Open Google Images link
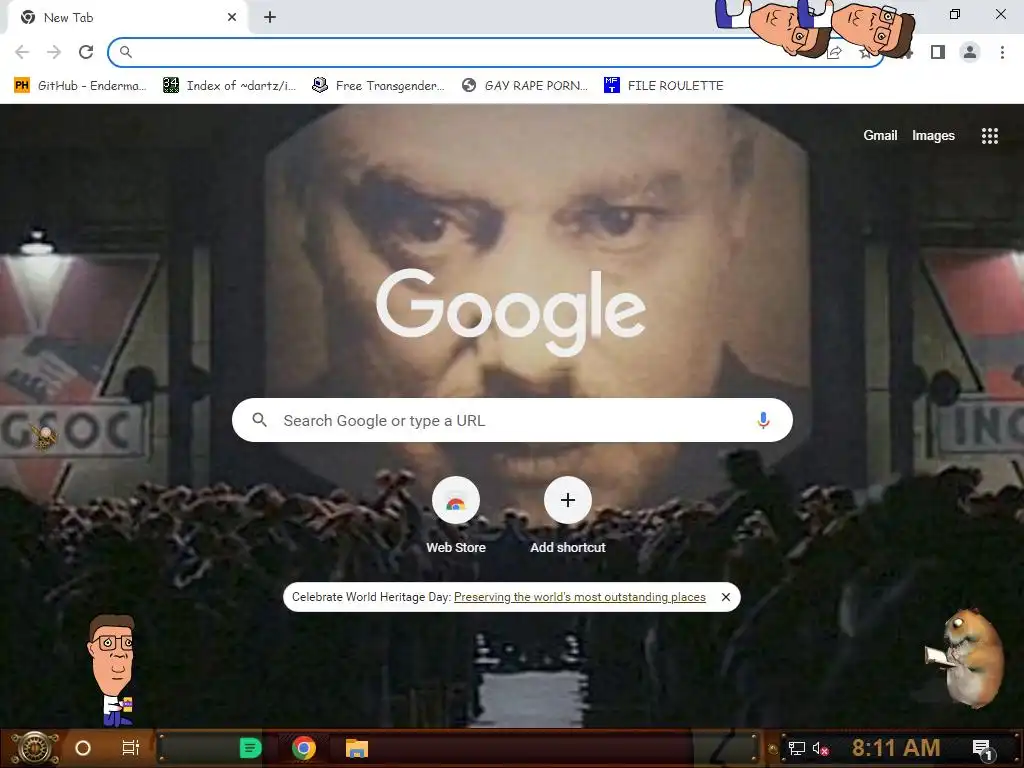 (x=933, y=135)
